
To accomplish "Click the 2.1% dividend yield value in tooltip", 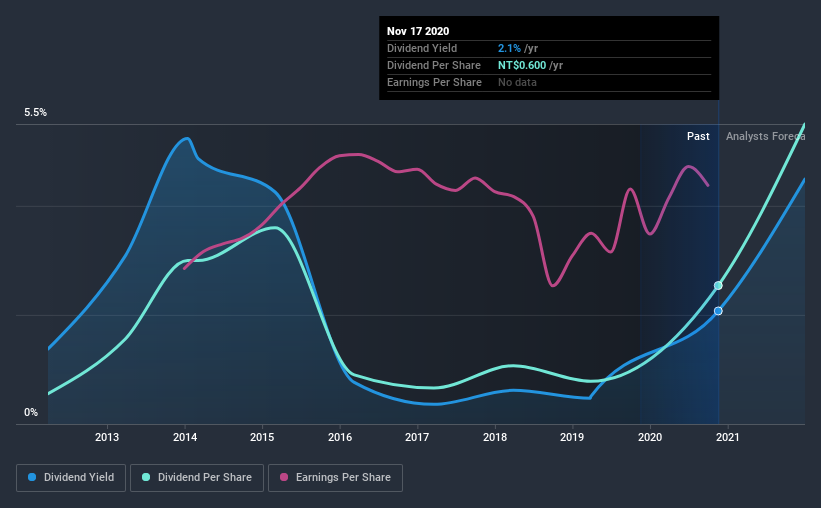I will pos(509,48).
